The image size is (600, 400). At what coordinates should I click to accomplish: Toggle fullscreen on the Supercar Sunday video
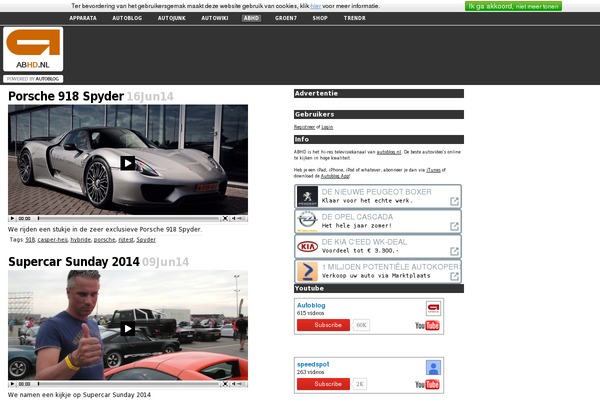[225, 384]
